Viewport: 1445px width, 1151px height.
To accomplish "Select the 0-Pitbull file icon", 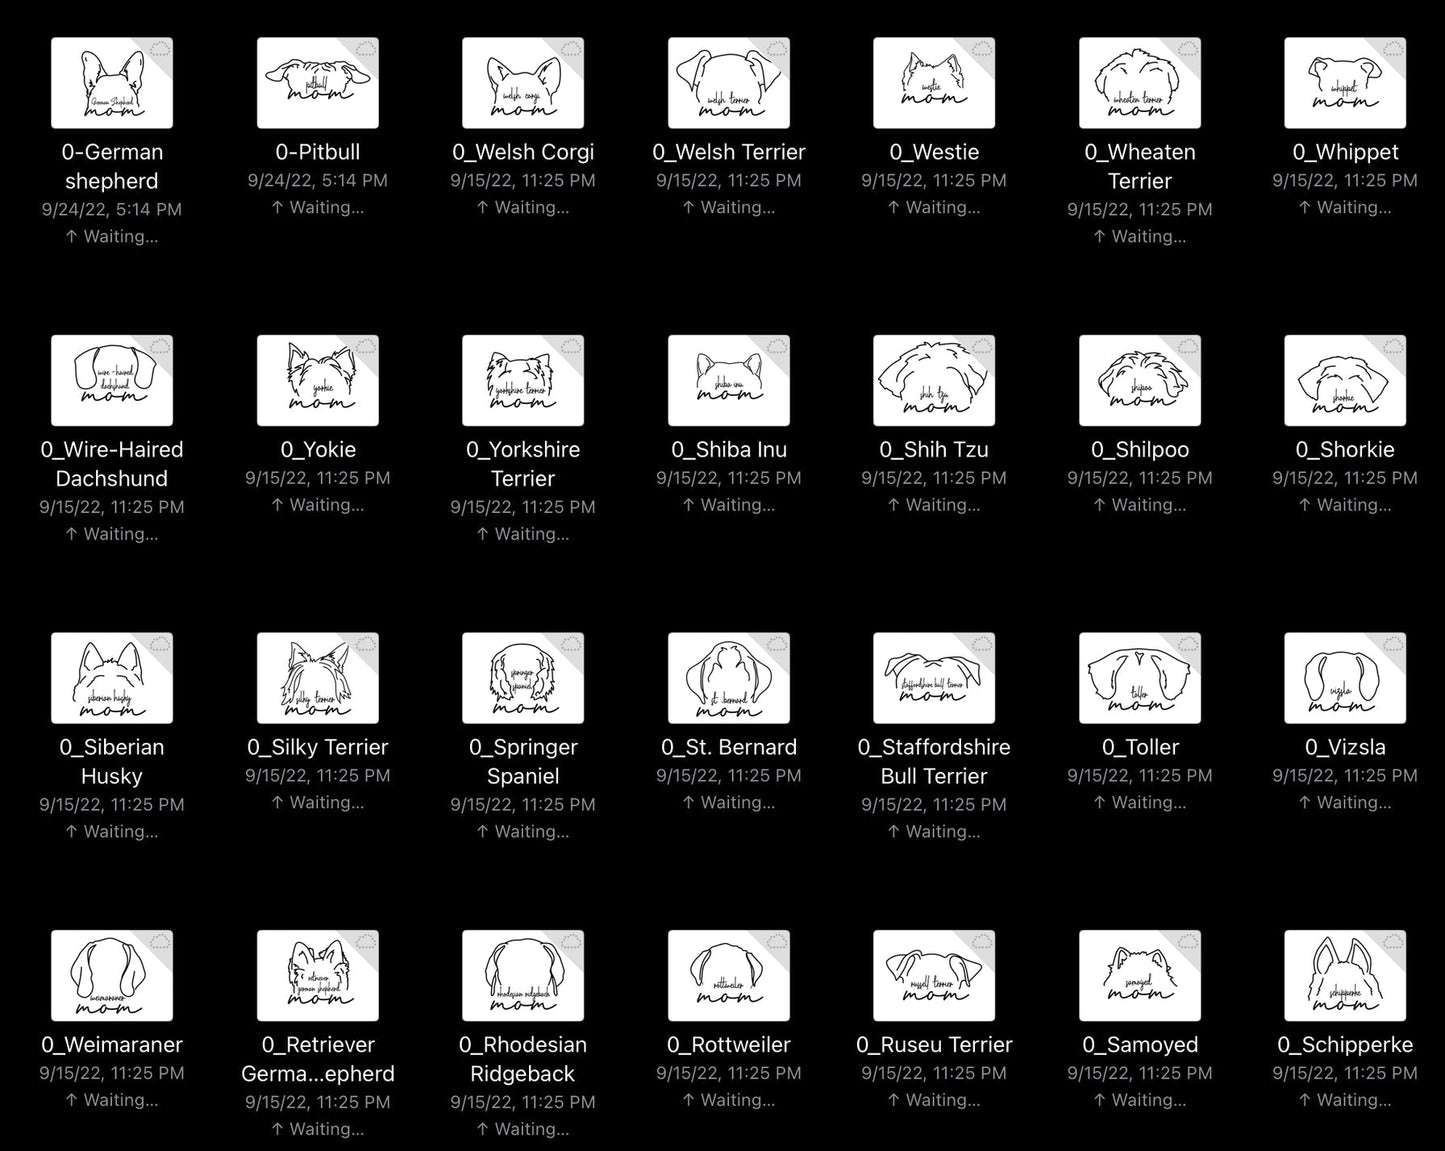I will click(318, 83).
